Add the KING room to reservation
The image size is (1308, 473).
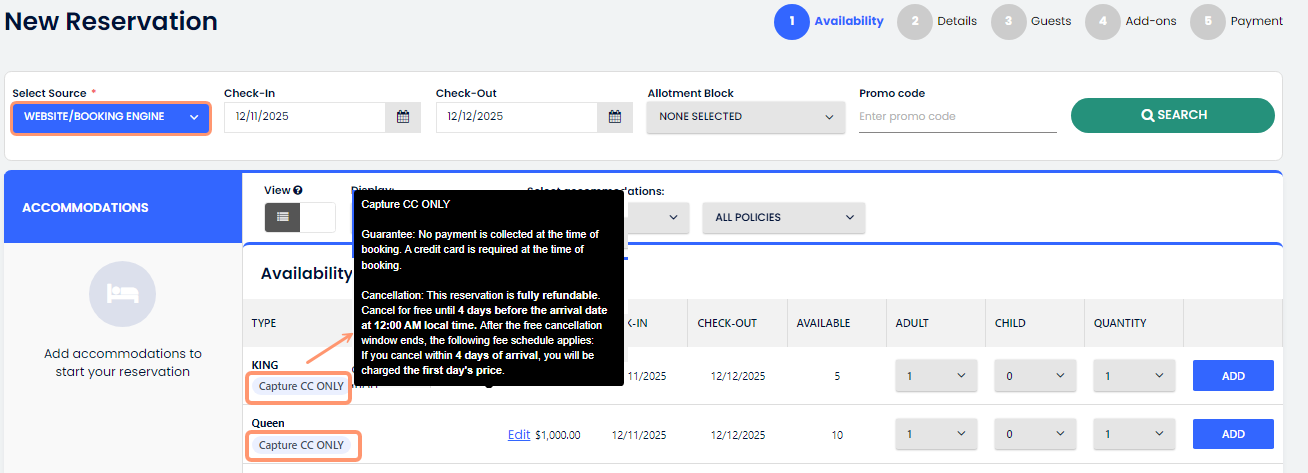(x=1232, y=376)
